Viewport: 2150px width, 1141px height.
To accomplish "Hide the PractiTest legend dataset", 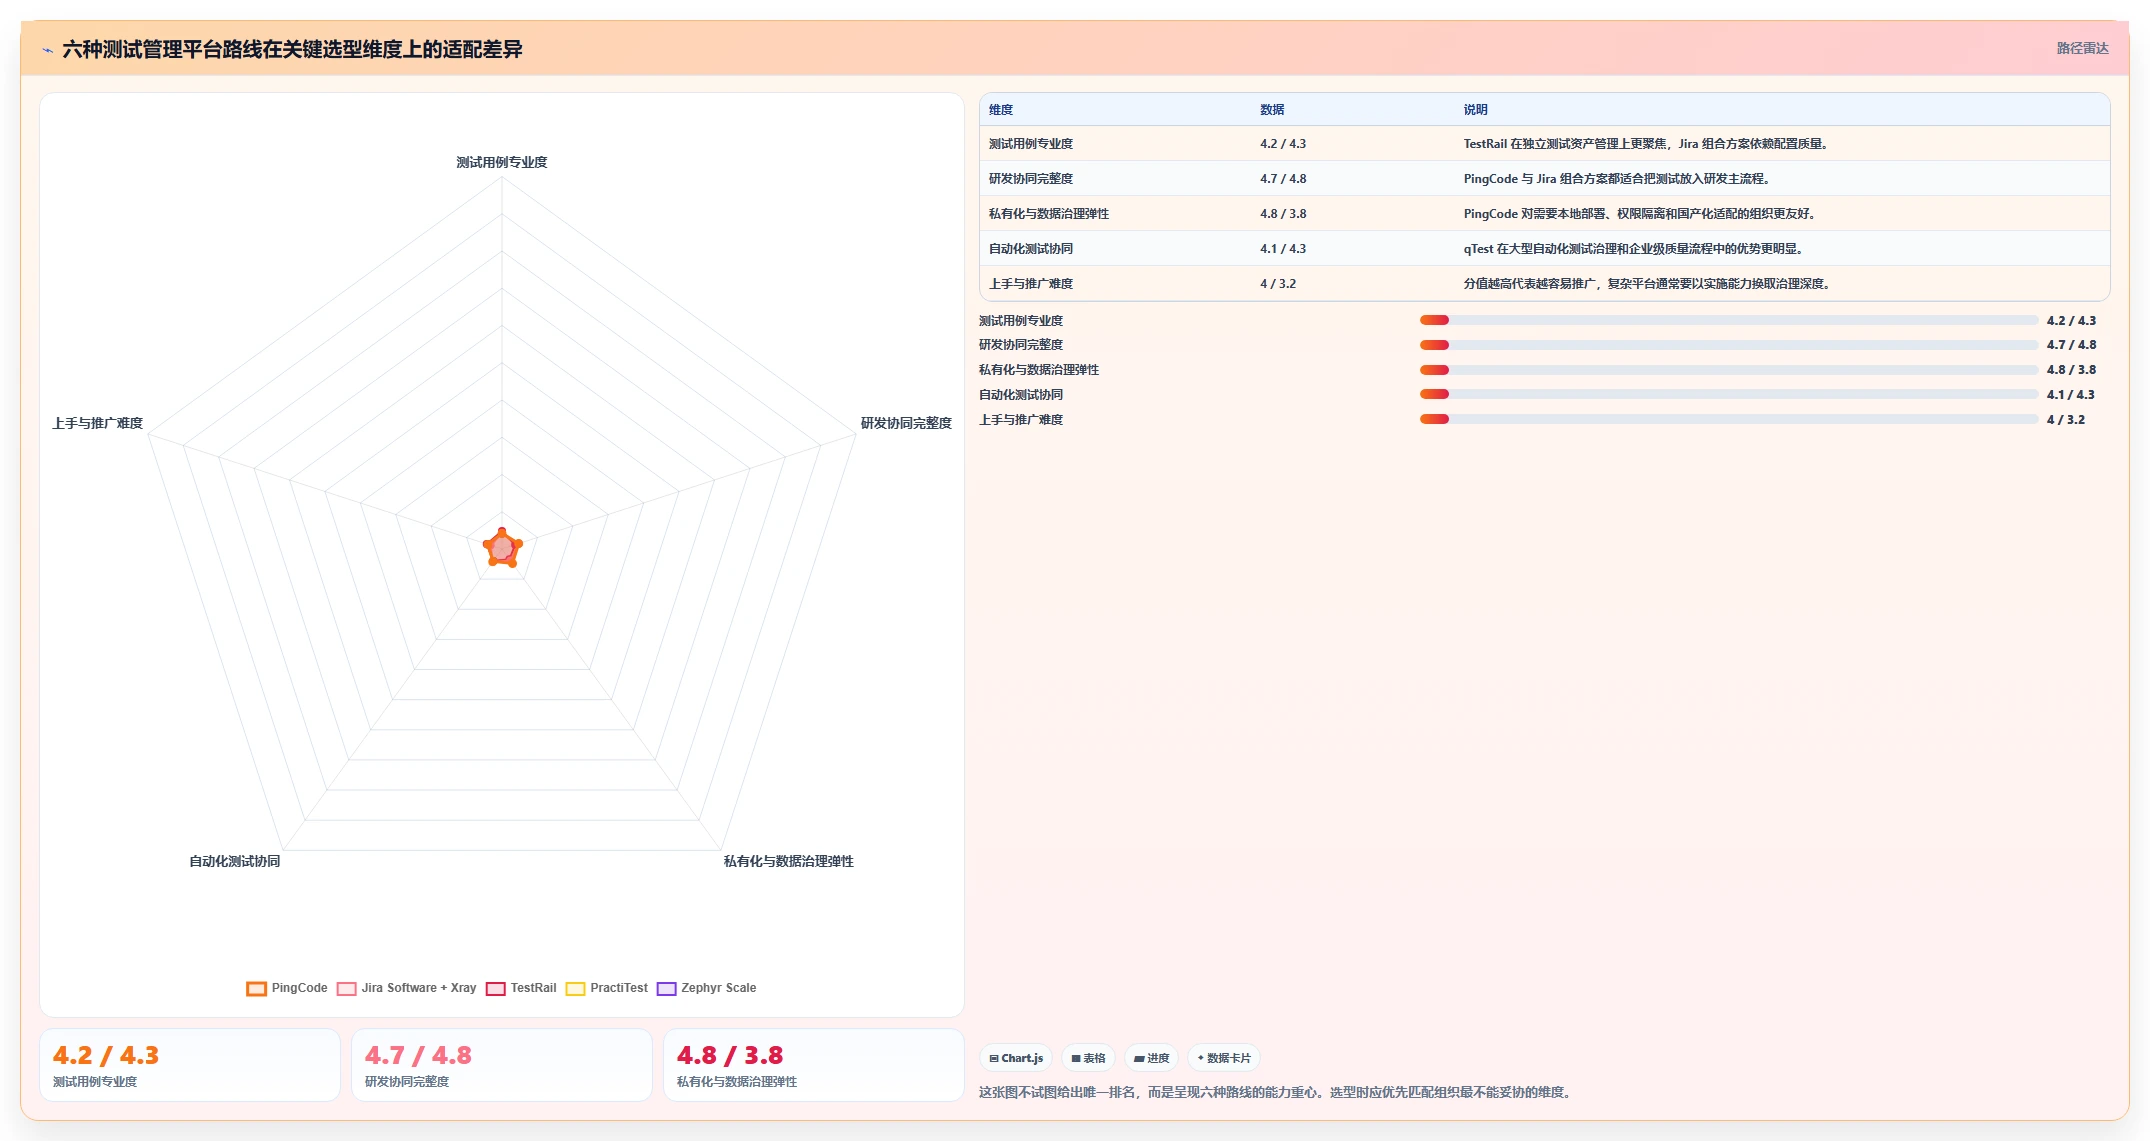I will 607,988.
